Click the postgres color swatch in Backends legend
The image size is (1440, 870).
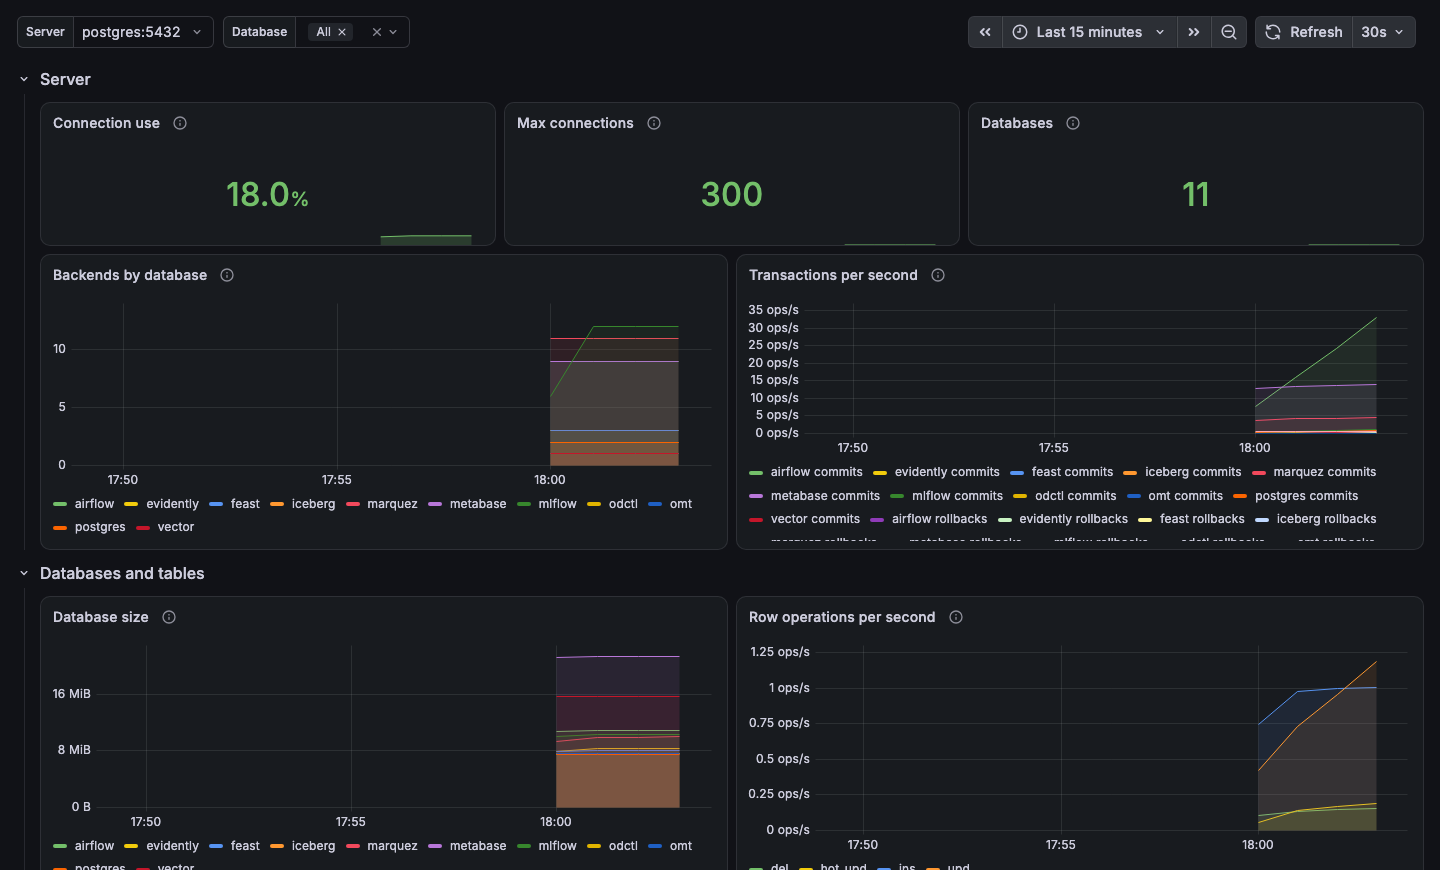tap(60, 527)
